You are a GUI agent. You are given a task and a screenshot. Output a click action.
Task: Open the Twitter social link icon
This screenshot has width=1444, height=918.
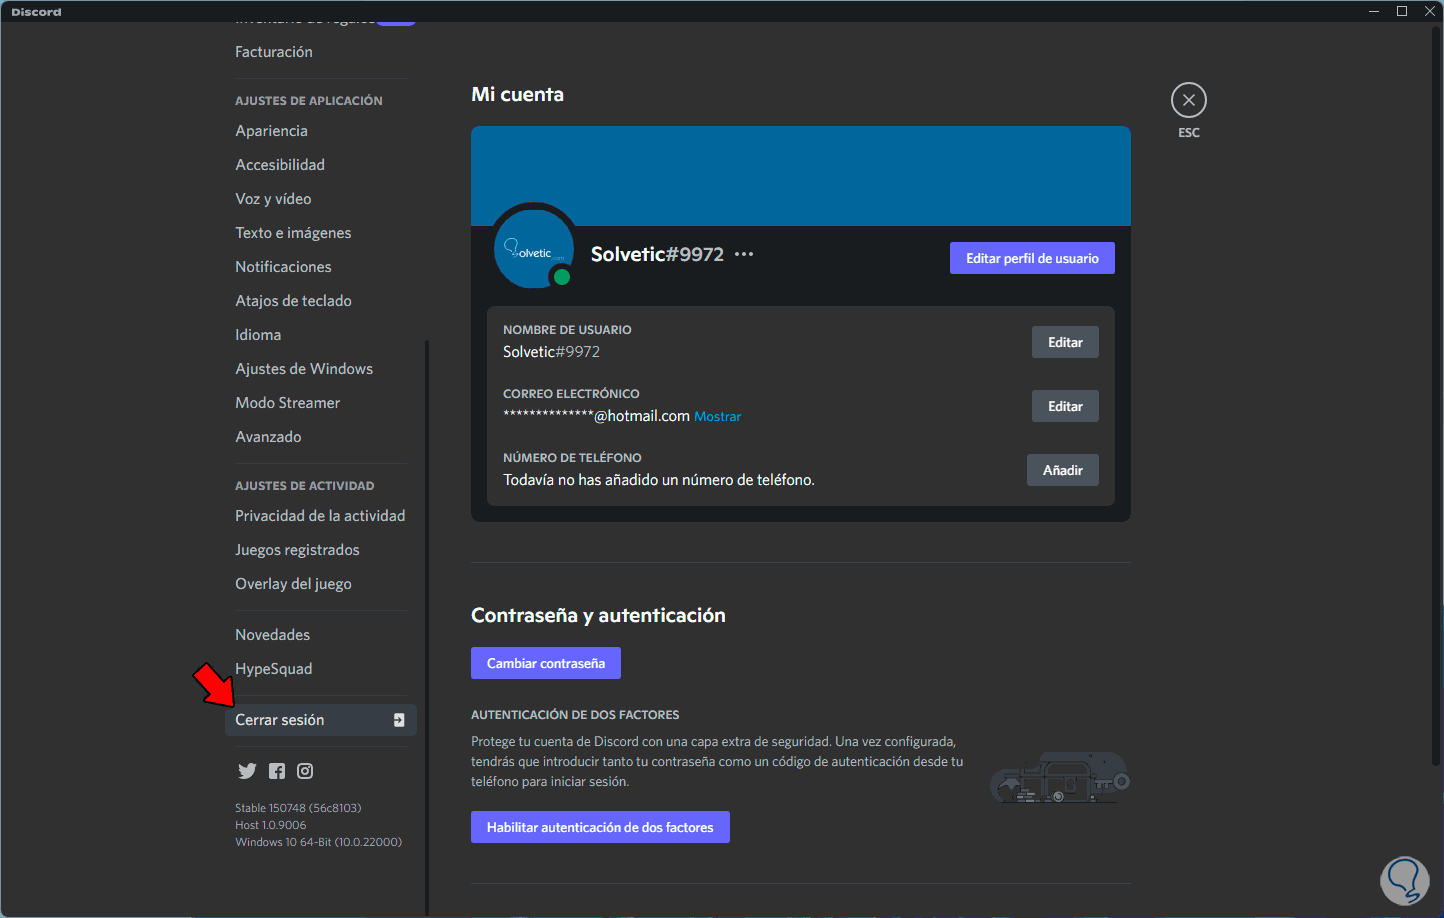click(x=247, y=771)
